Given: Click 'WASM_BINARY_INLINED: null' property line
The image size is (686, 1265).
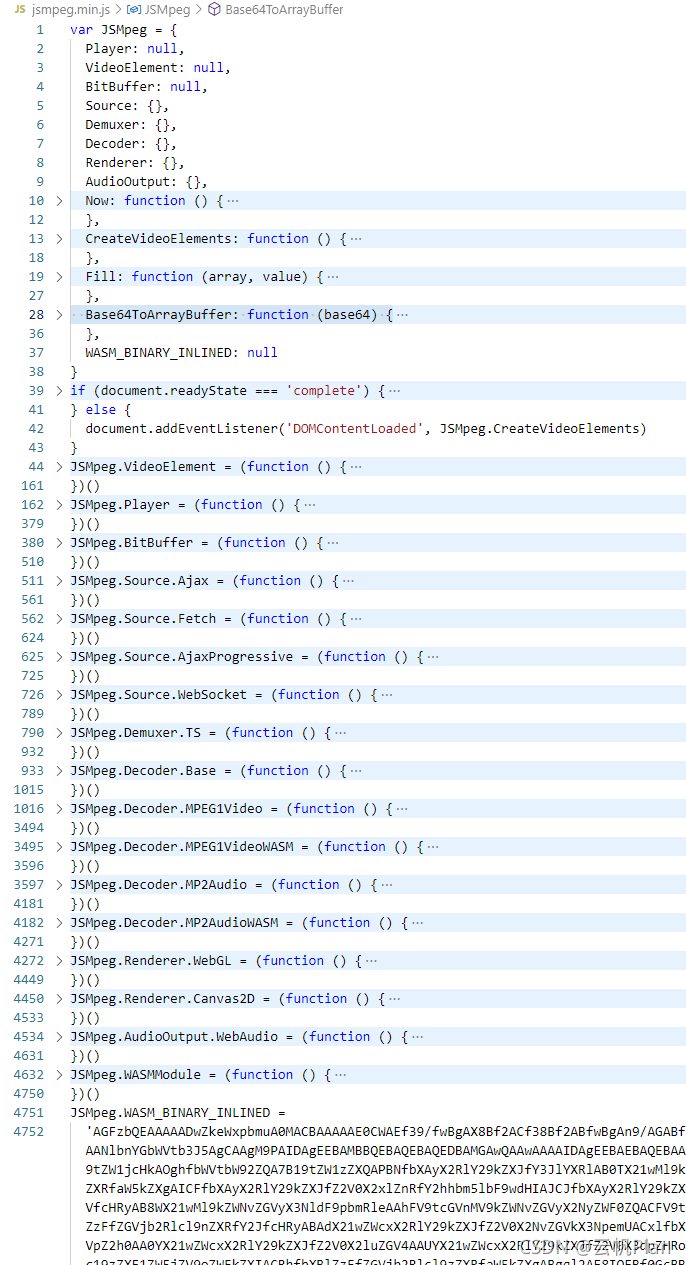Looking at the screenshot, I should coord(181,353).
